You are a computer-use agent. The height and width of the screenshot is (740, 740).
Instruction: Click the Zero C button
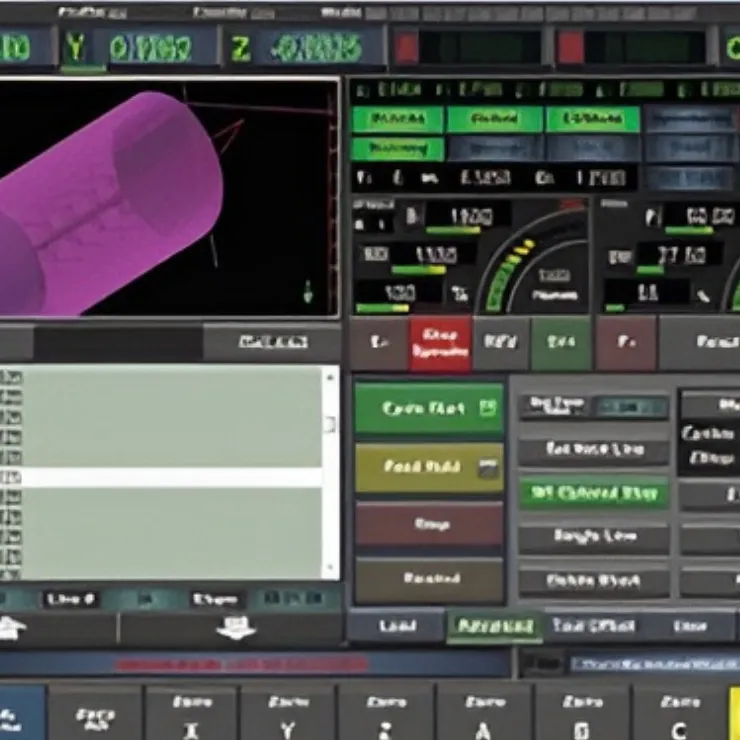pyautogui.click(x=678, y=712)
